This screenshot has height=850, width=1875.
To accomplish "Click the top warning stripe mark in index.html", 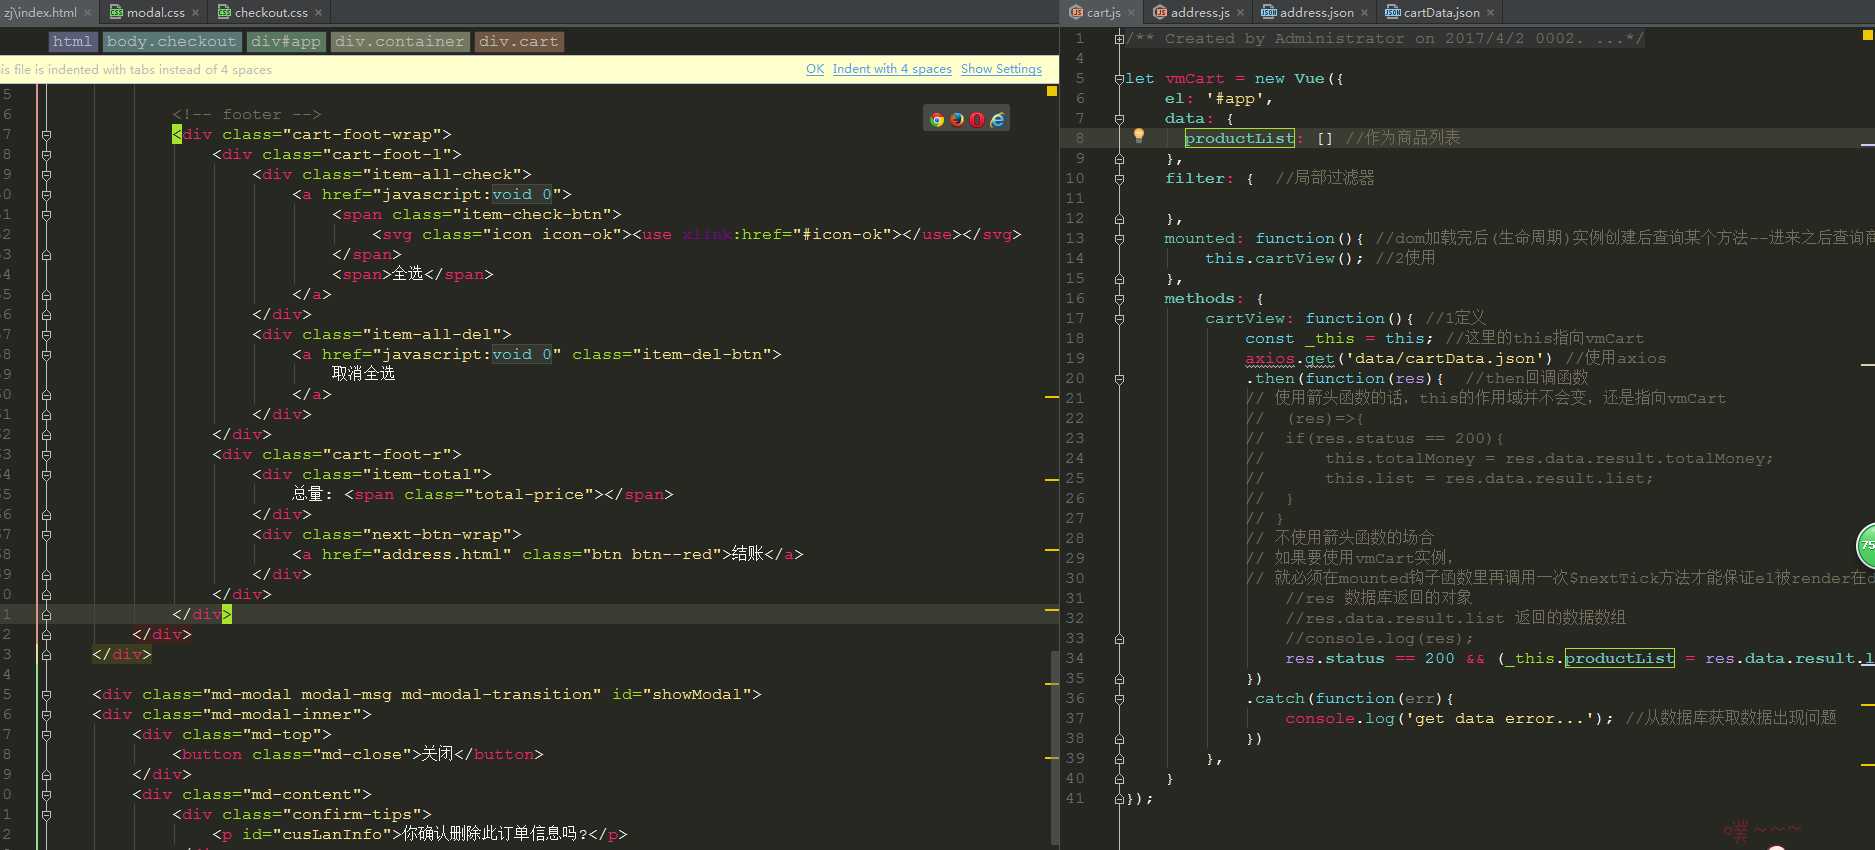I will point(1052,397).
